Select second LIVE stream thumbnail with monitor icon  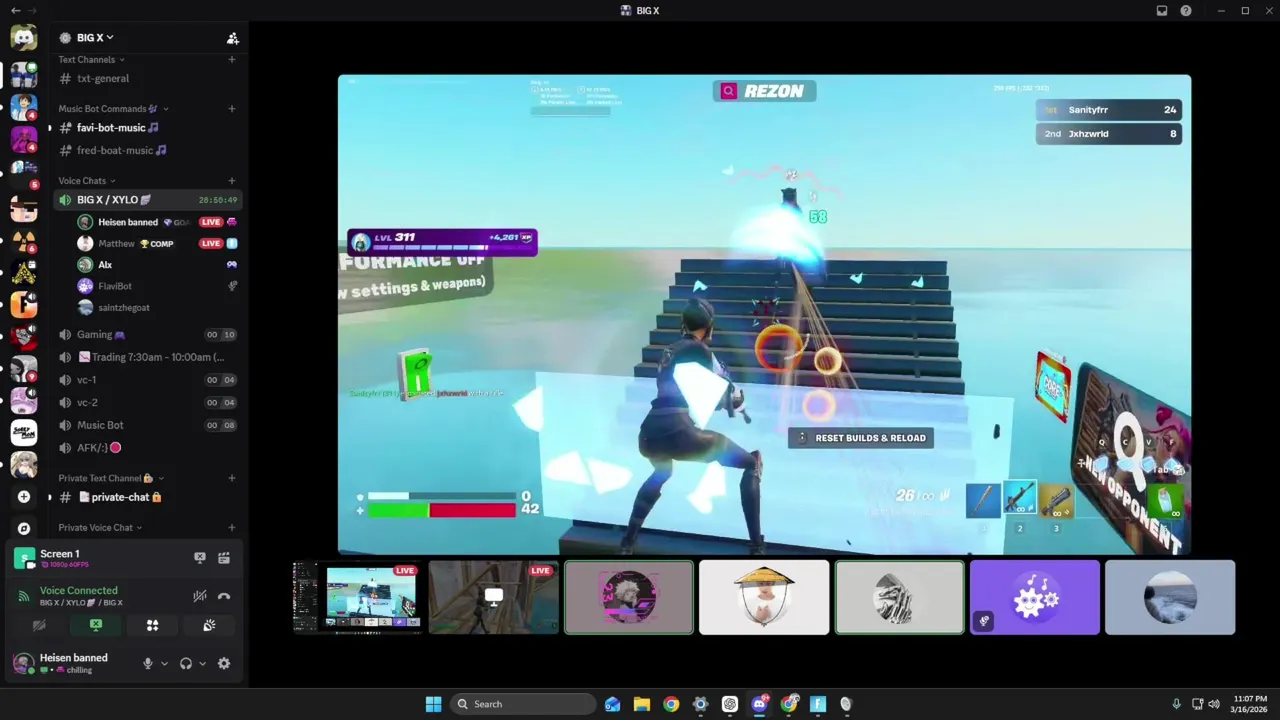coord(493,597)
